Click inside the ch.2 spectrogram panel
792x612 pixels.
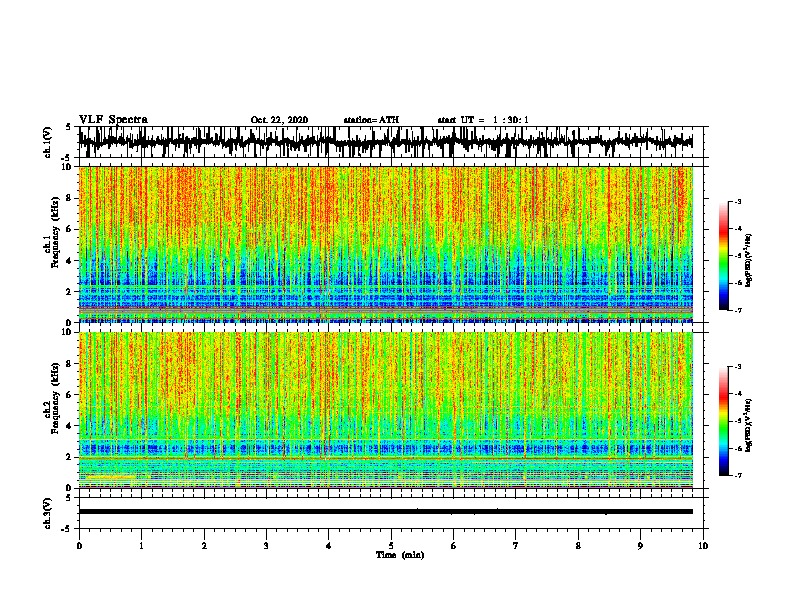(x=385, y=410)
